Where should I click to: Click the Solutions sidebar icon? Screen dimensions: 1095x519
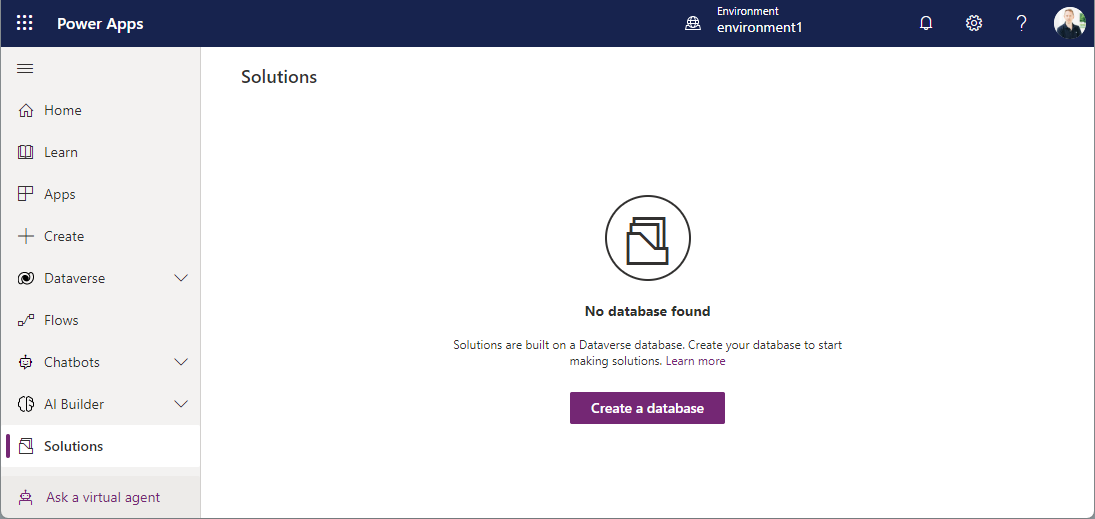click(26, 446)
